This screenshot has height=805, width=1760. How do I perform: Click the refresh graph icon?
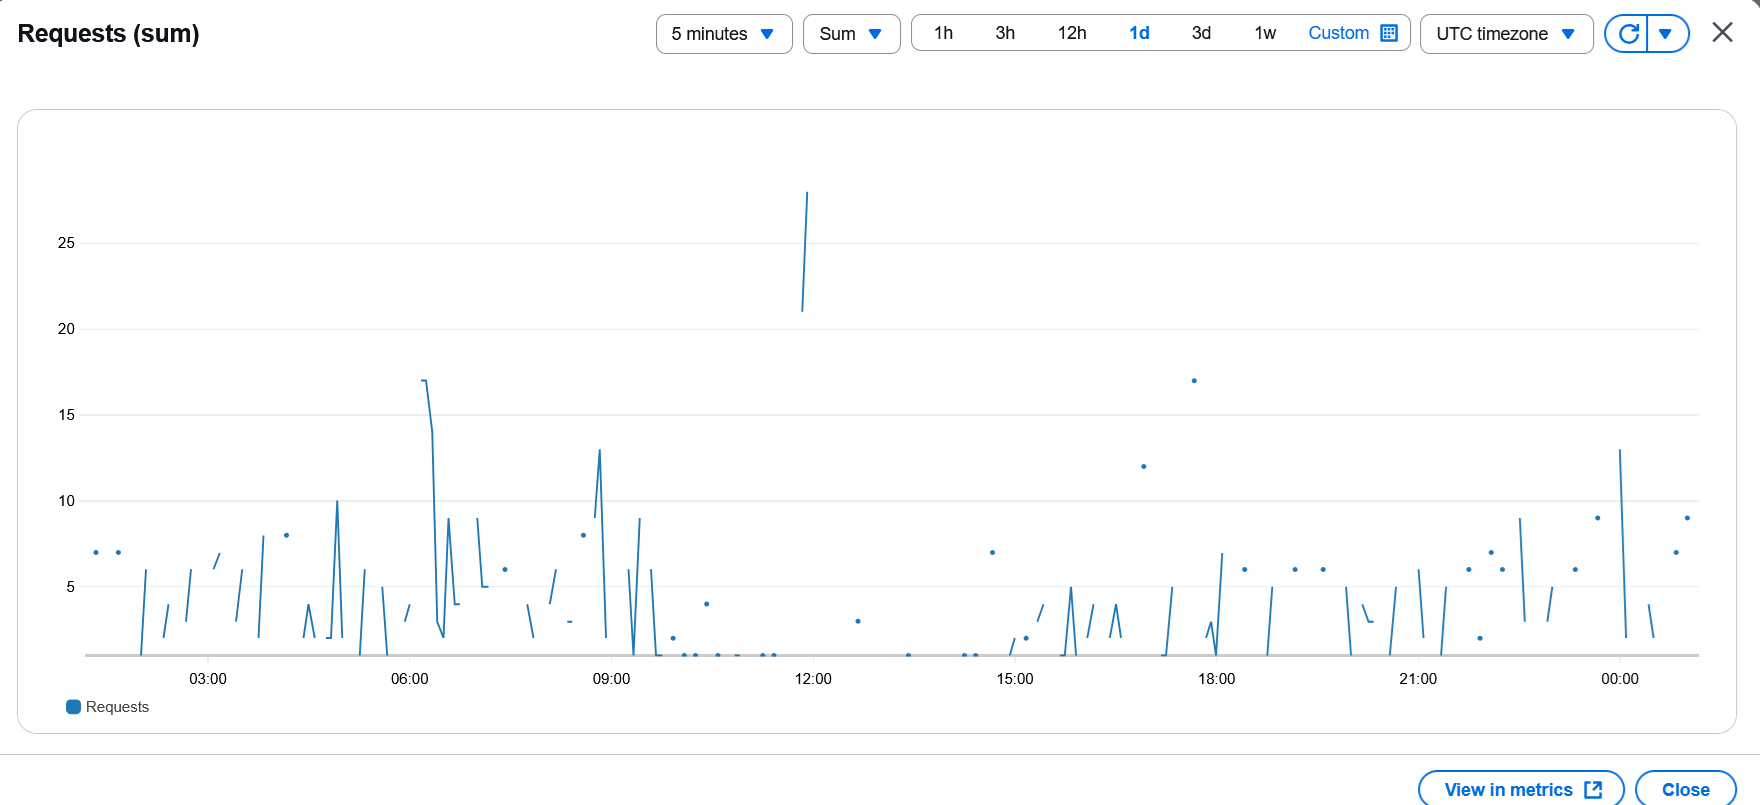tap(1628, 34)
